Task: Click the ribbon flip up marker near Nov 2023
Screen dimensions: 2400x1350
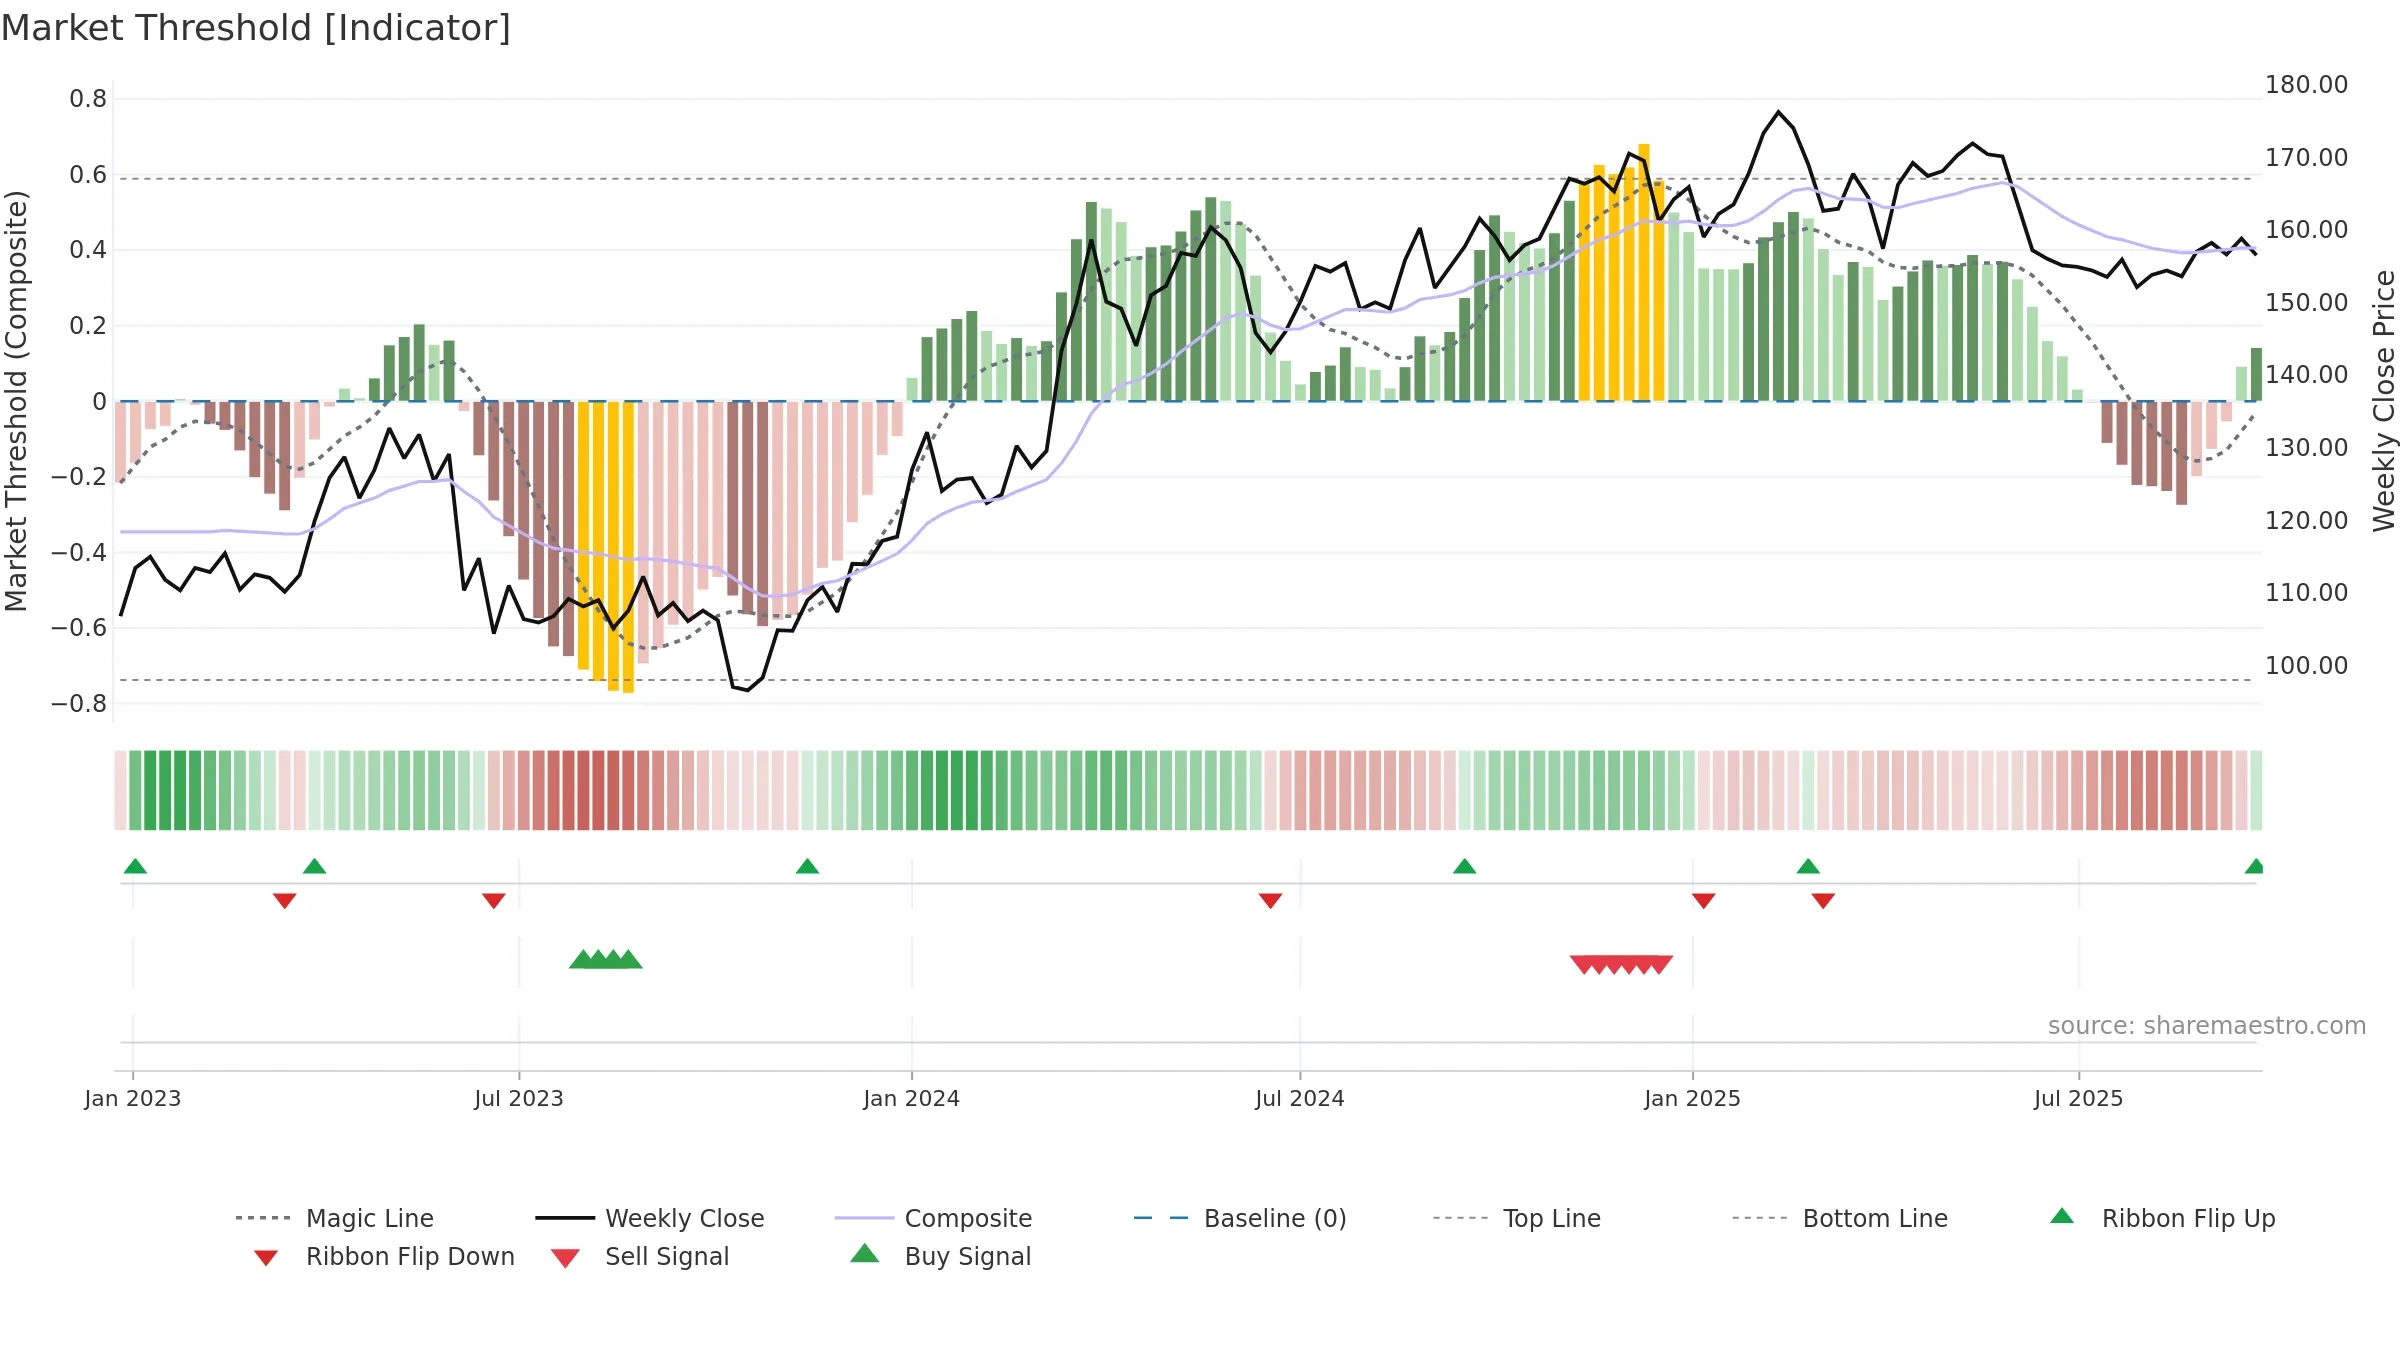Action: 807,866
